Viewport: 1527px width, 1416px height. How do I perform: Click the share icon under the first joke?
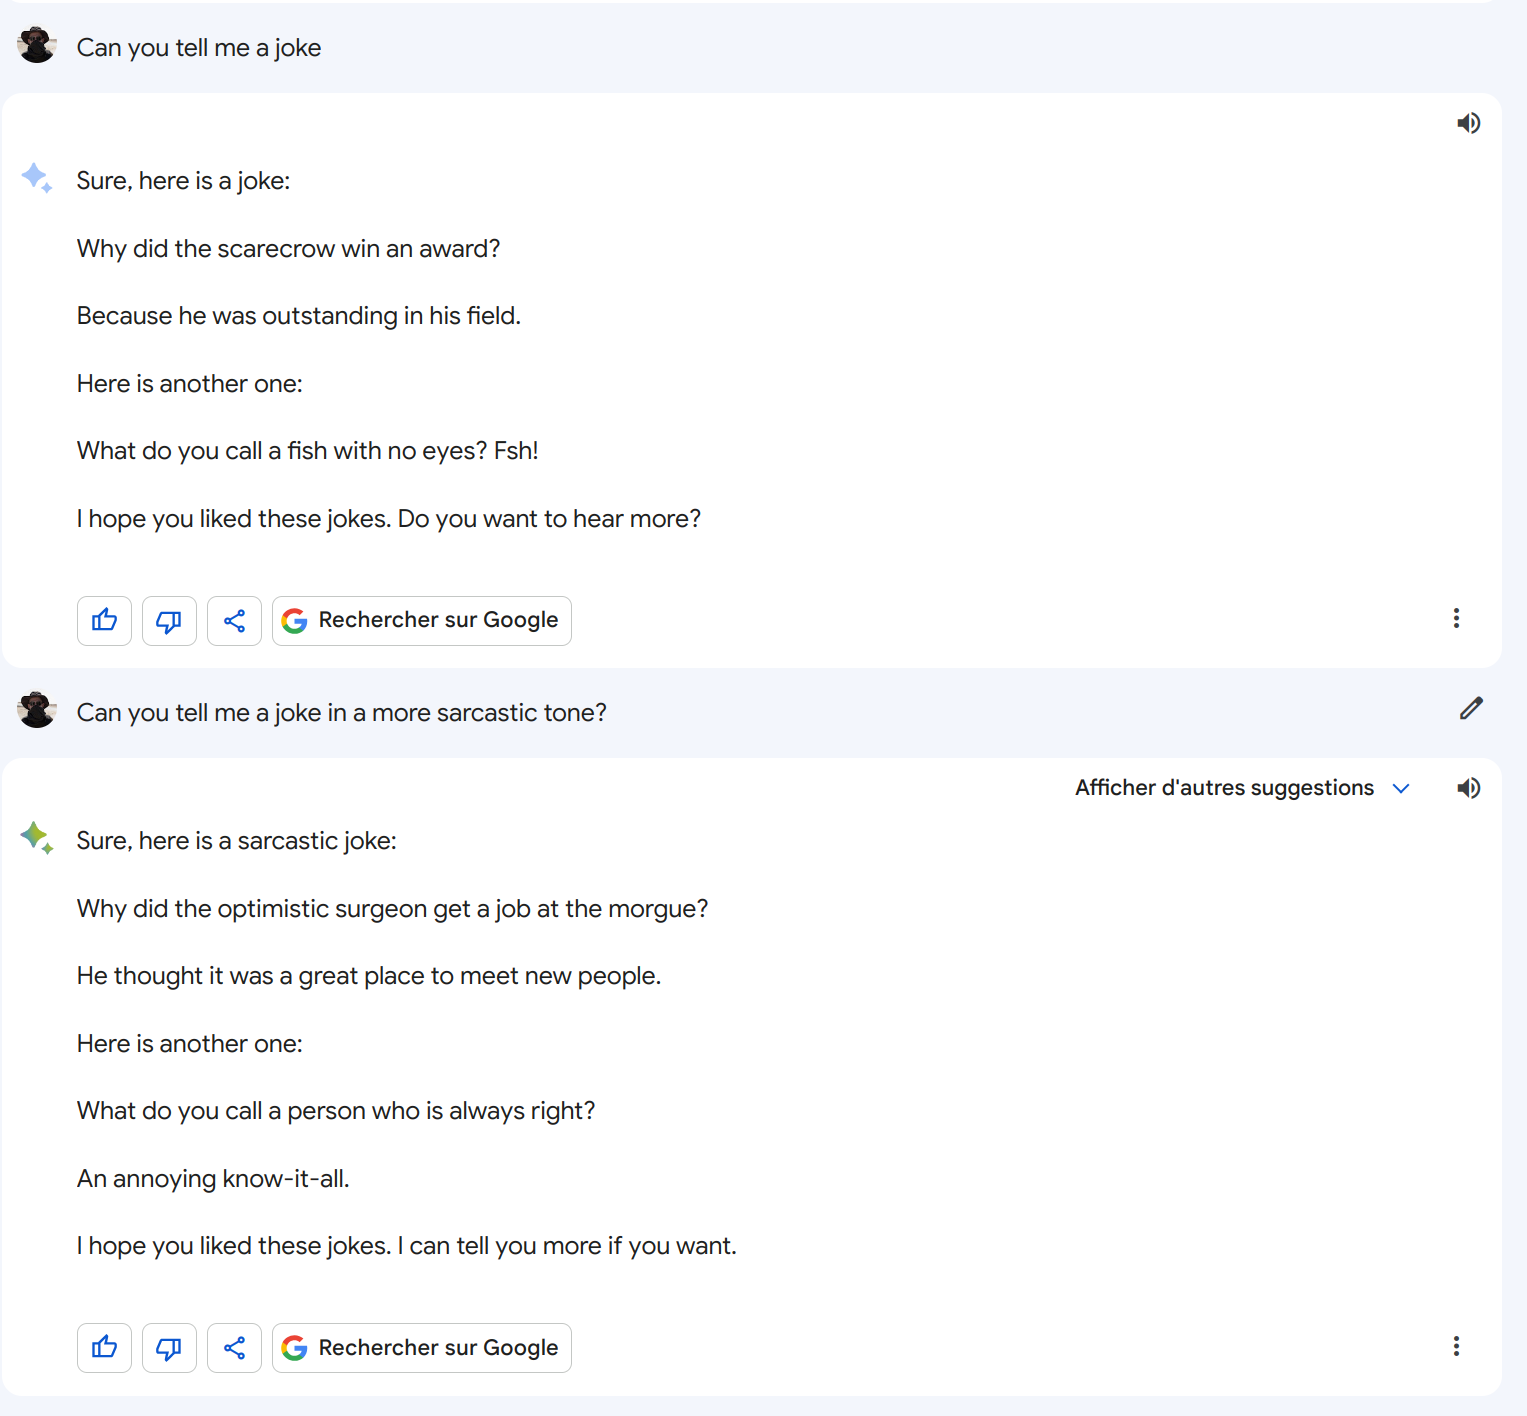click(x=234, y=621)
